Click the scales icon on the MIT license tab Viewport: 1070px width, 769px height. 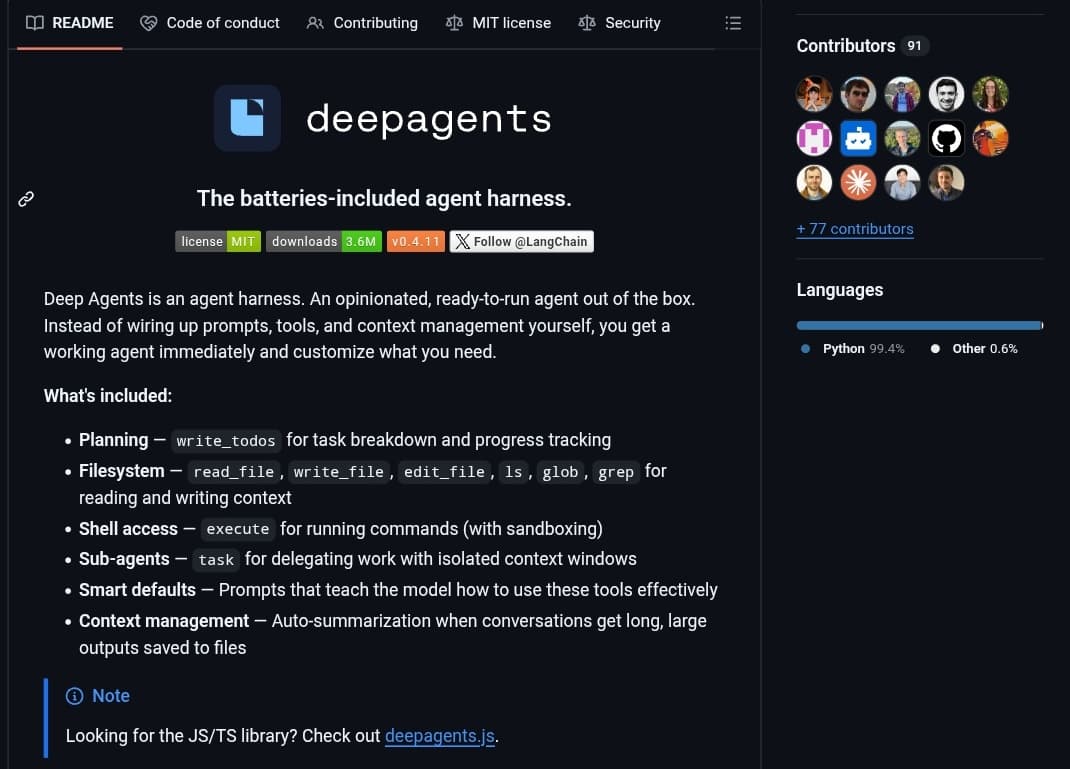[454, 22]
